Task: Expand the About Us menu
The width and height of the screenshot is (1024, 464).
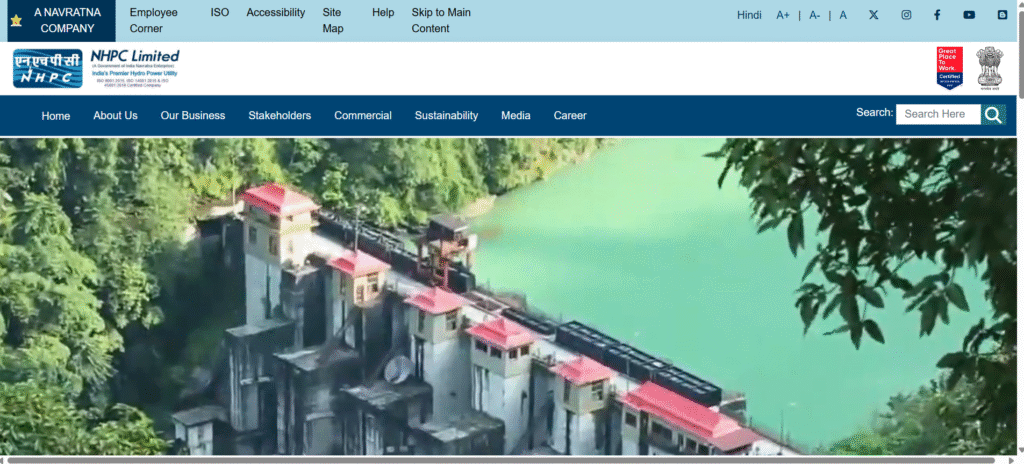Action: [x=116, y=116]
